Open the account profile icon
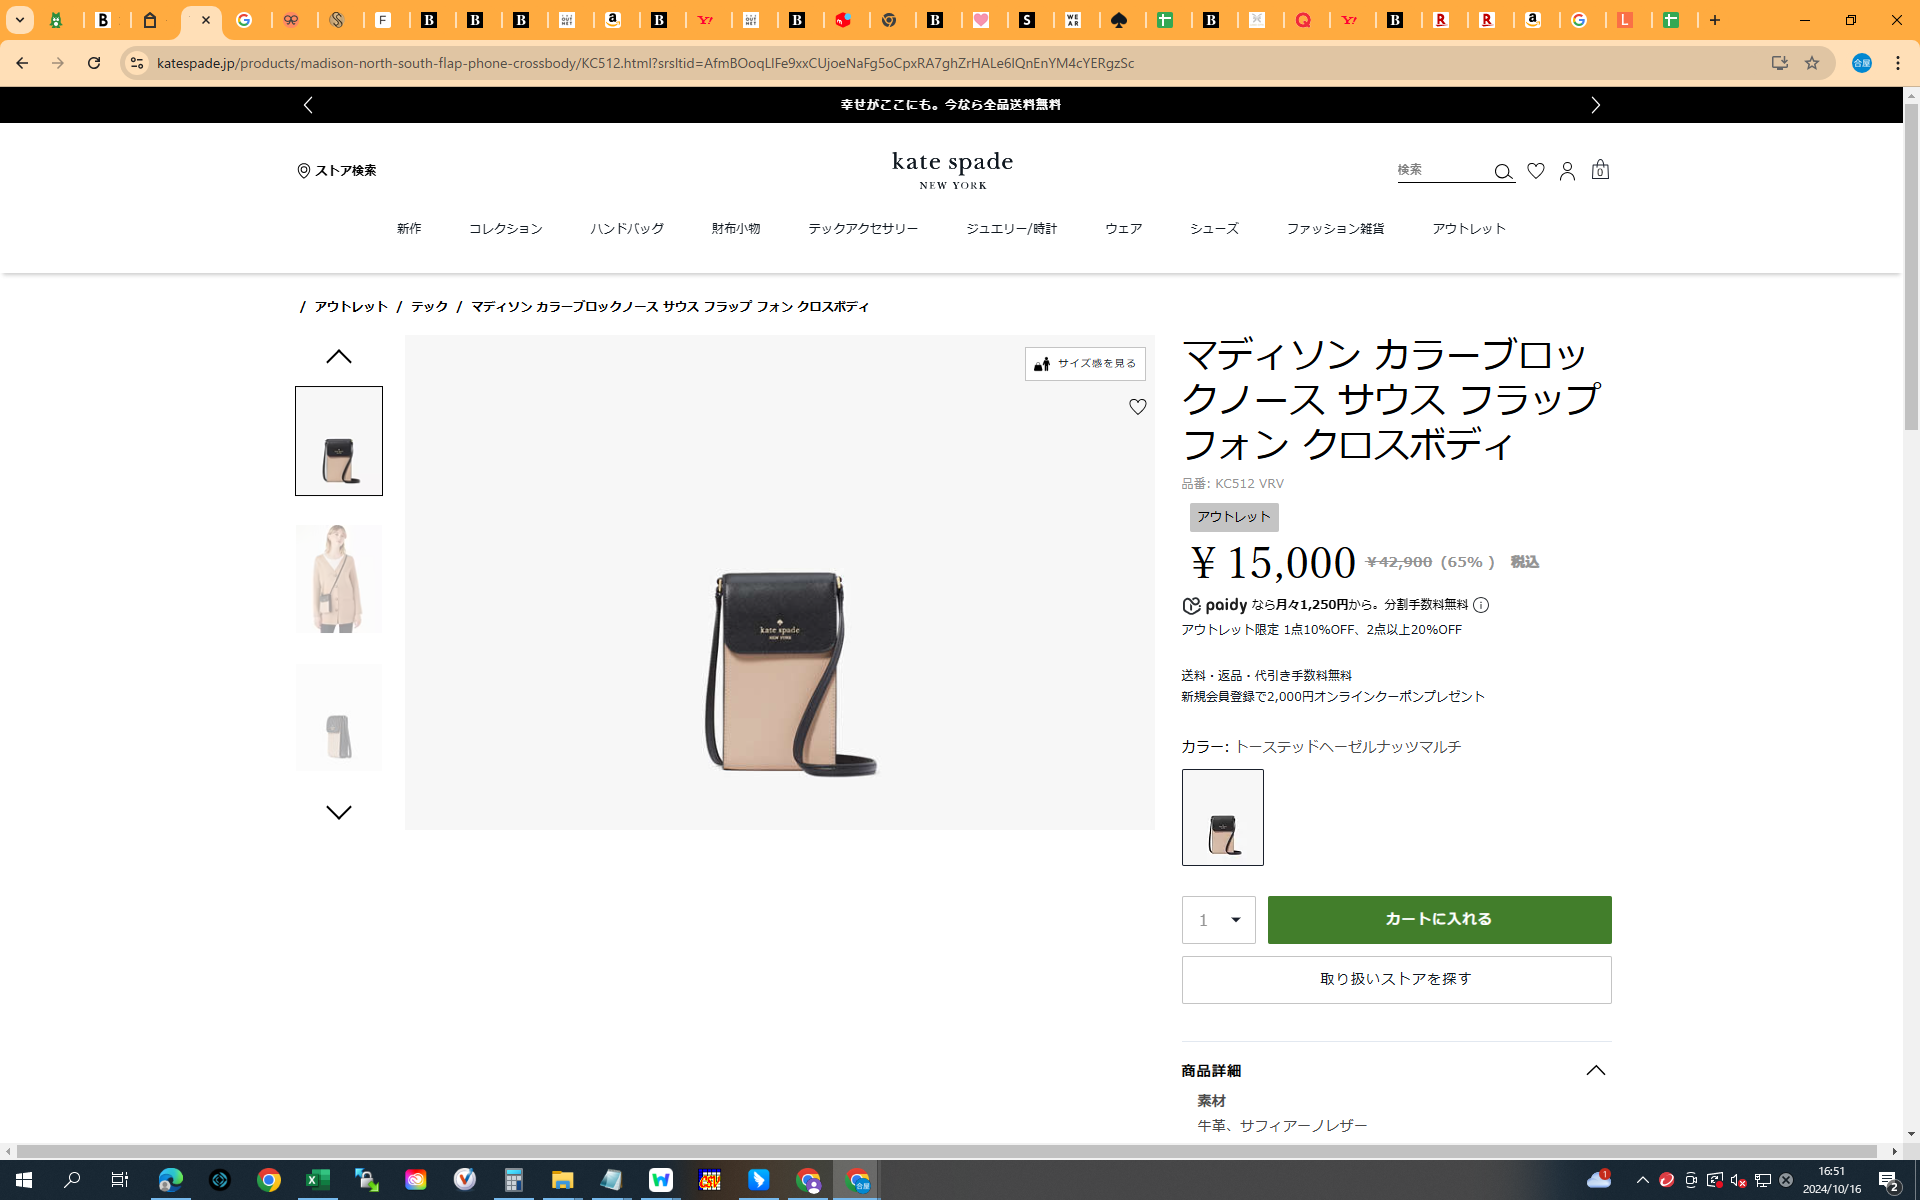1920x1200 pixels. [x=1567, y=171]
